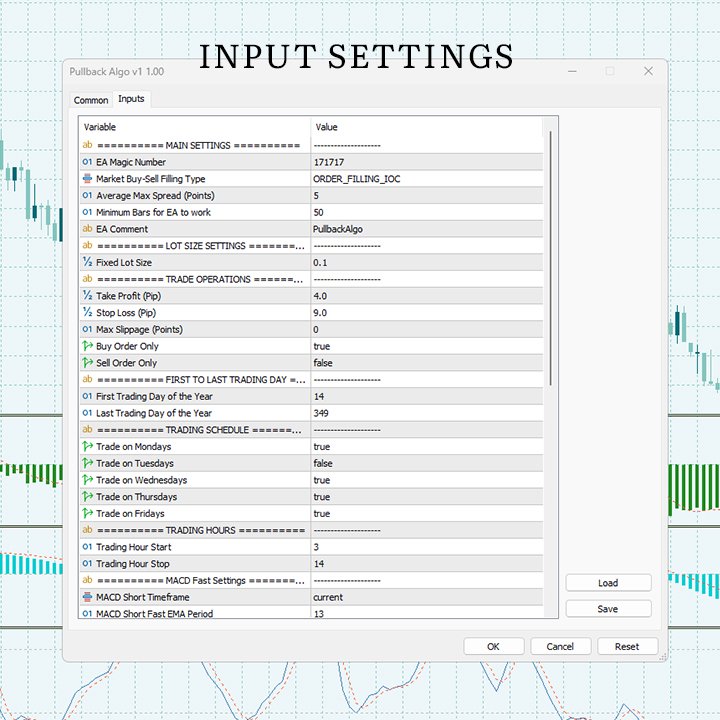Image resolution: width=720 pixels, height=720 pixels.
Task: Click the integer icon beside Max Slippage (Points)
Action: pyautogui.click(x=87, y=329)
